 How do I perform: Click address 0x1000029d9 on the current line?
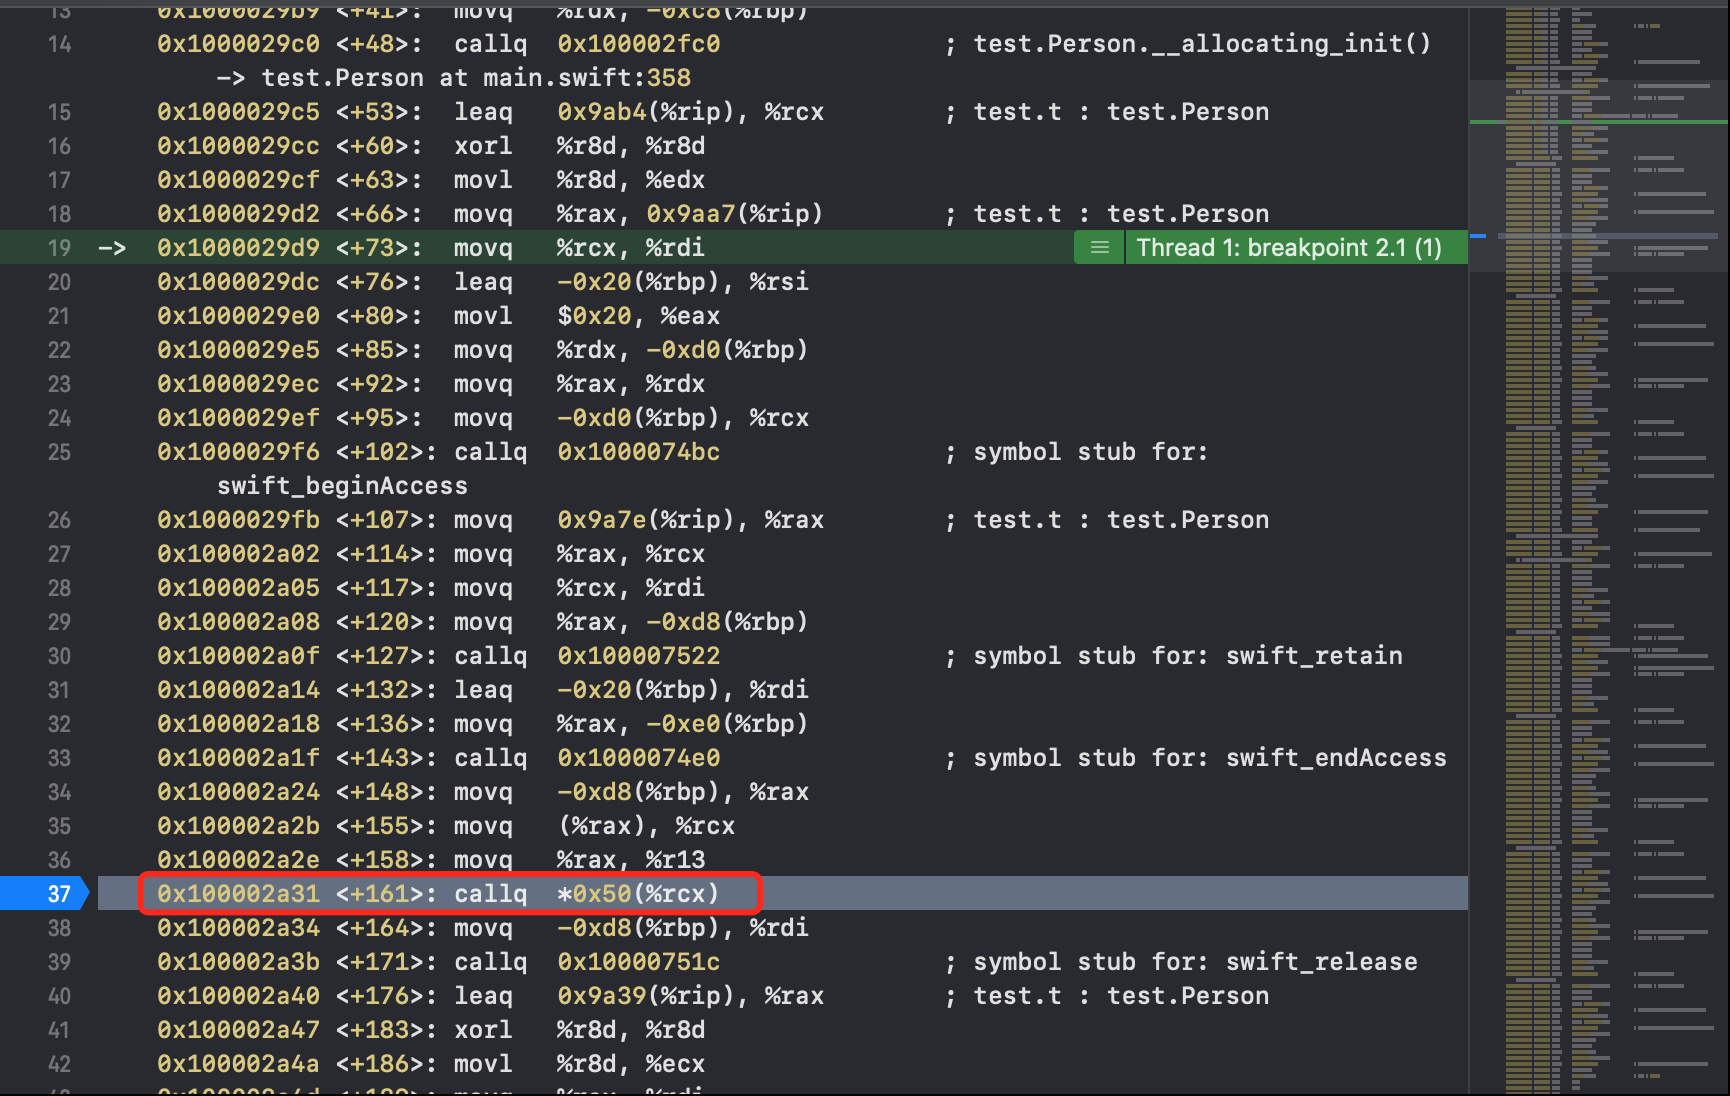(238, 248)
